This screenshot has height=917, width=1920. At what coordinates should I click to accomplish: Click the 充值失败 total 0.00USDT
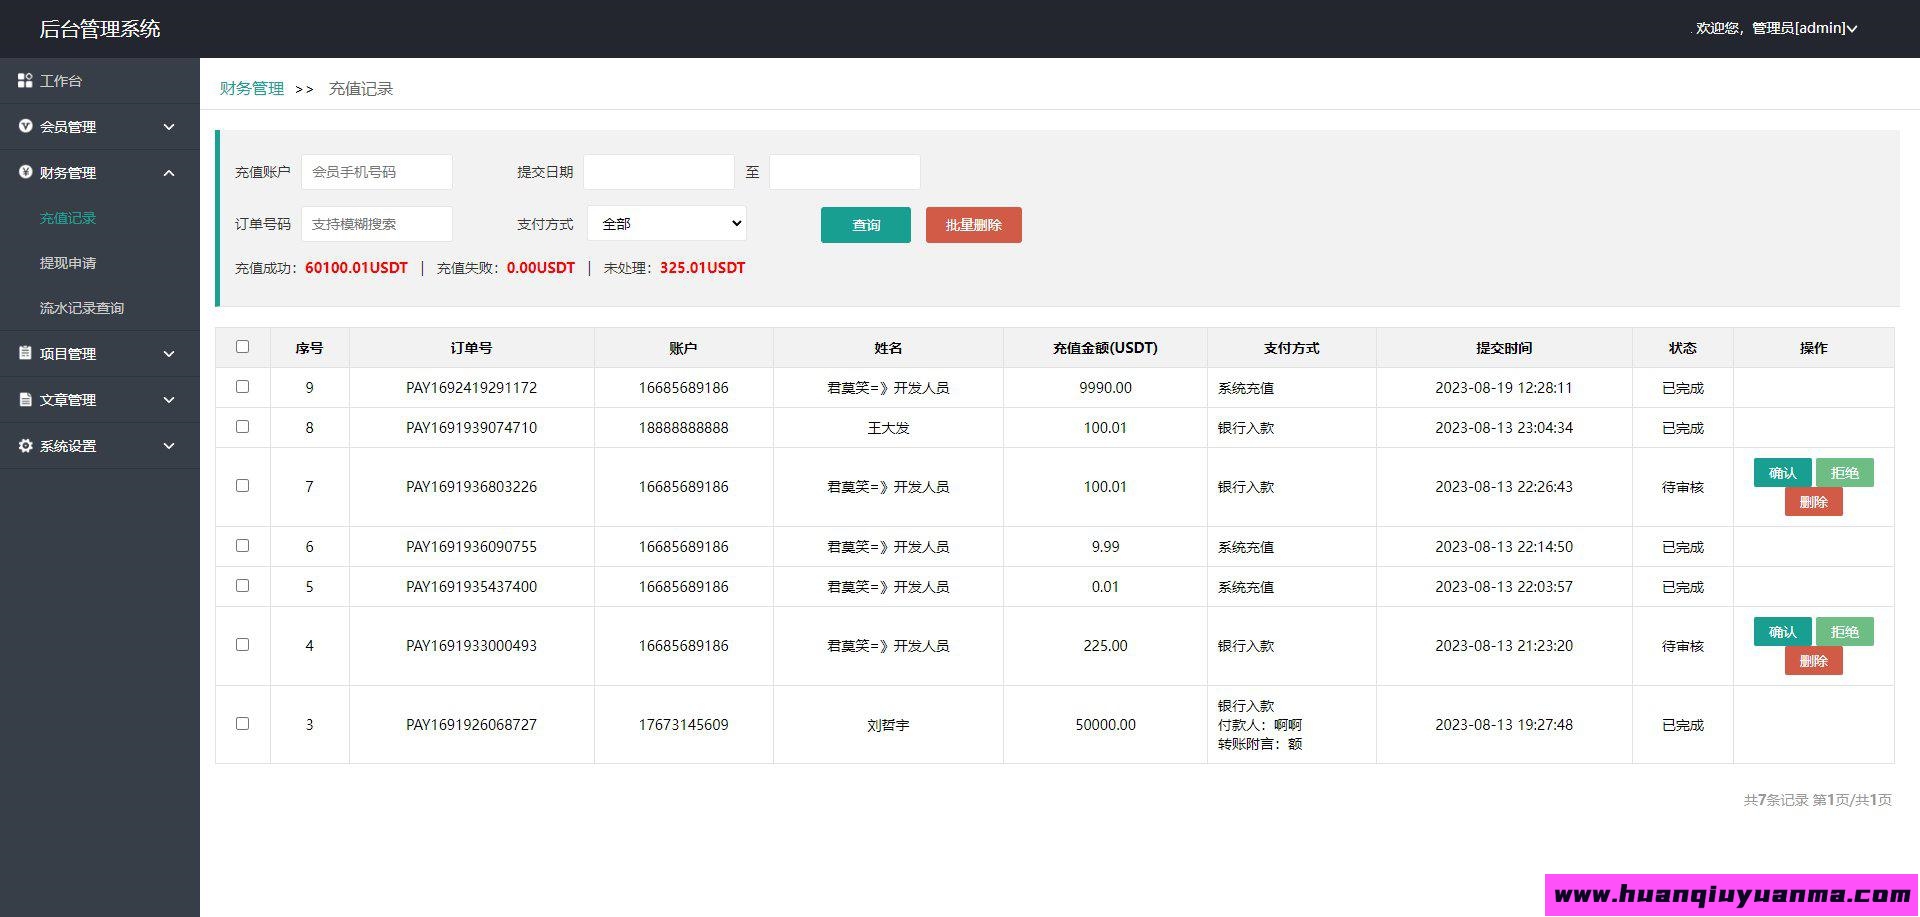[x=541, y=268]
